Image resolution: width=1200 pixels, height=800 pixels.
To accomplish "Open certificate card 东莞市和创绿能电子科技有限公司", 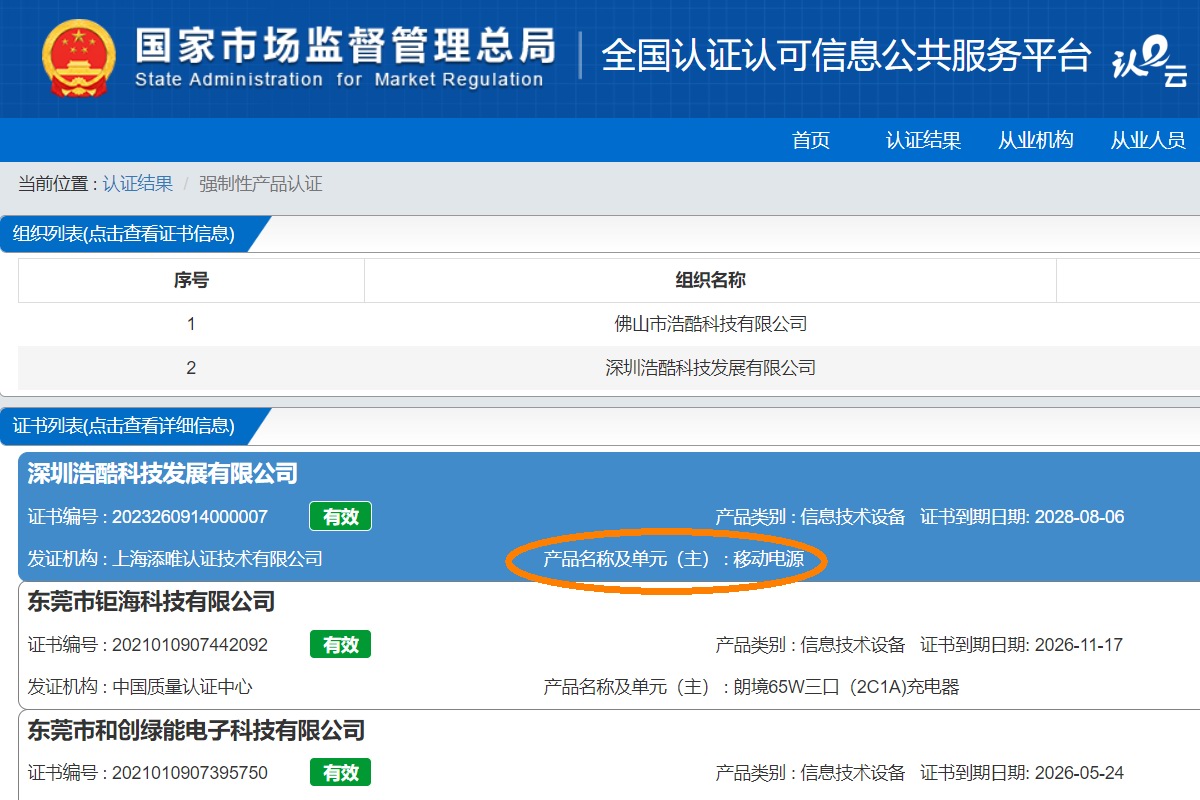I will coord(196,730).
